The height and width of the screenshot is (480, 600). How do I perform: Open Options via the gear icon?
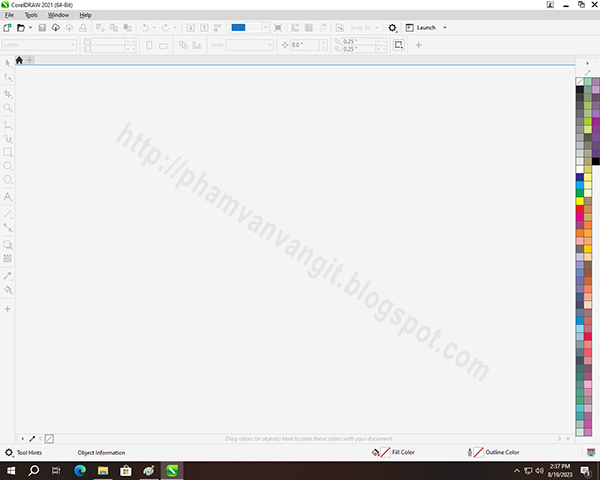tap(392, 28)
